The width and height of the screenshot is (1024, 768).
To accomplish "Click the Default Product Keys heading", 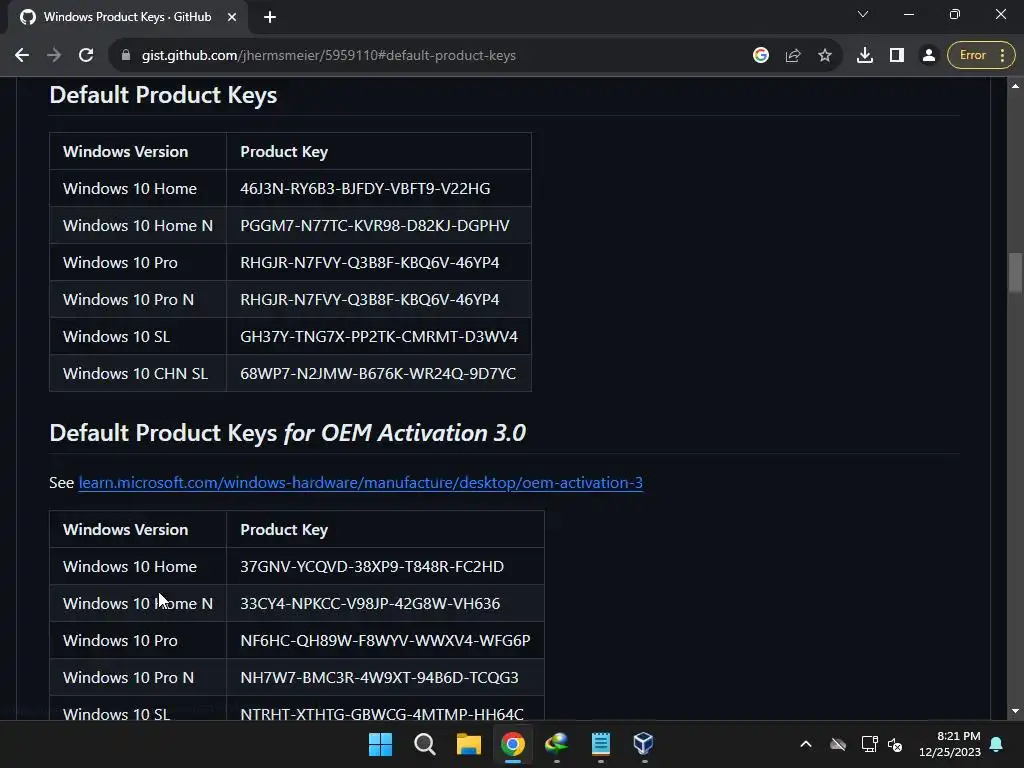I will click(x=163, y=95).
